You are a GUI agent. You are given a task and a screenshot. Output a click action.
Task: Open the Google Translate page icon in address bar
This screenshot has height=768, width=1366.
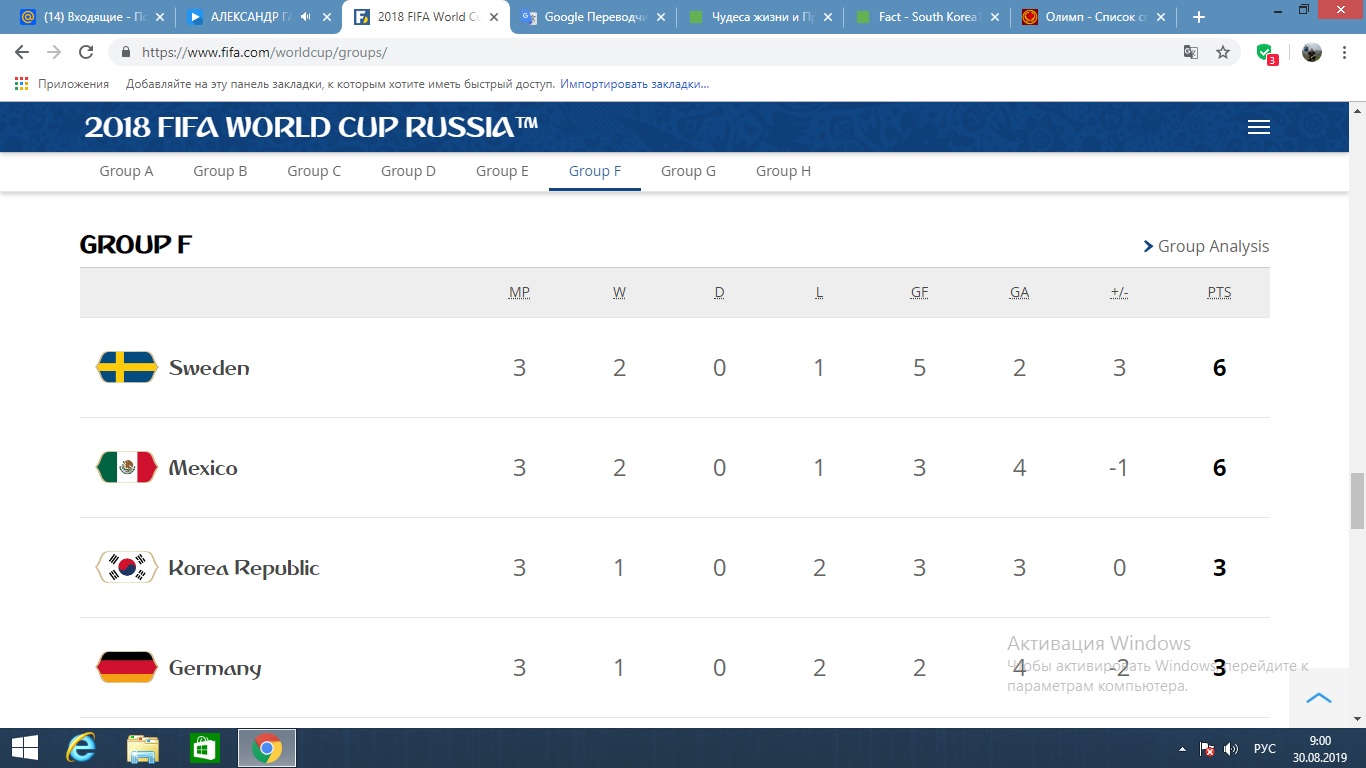pos(1191,52)
